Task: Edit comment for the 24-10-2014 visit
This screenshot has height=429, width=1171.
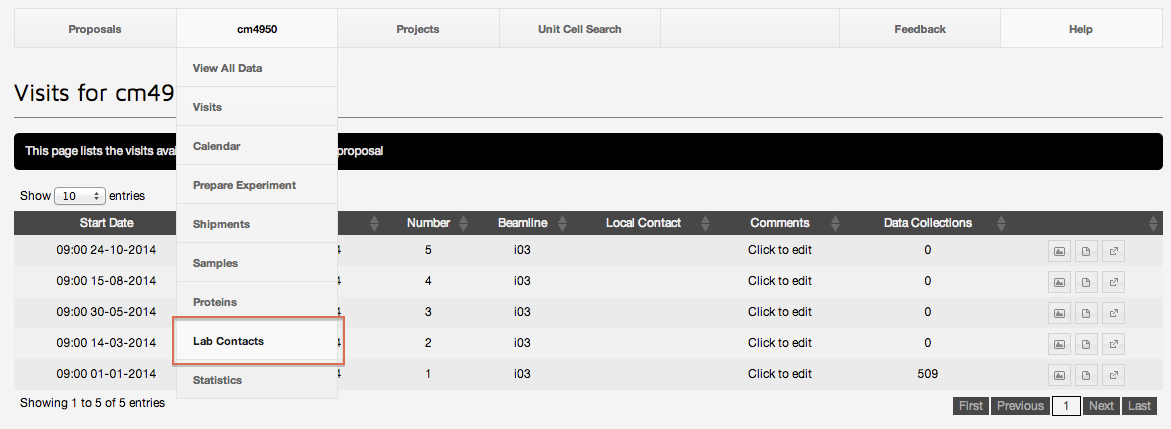Action: pyautogui.click(x=779, y=251)
